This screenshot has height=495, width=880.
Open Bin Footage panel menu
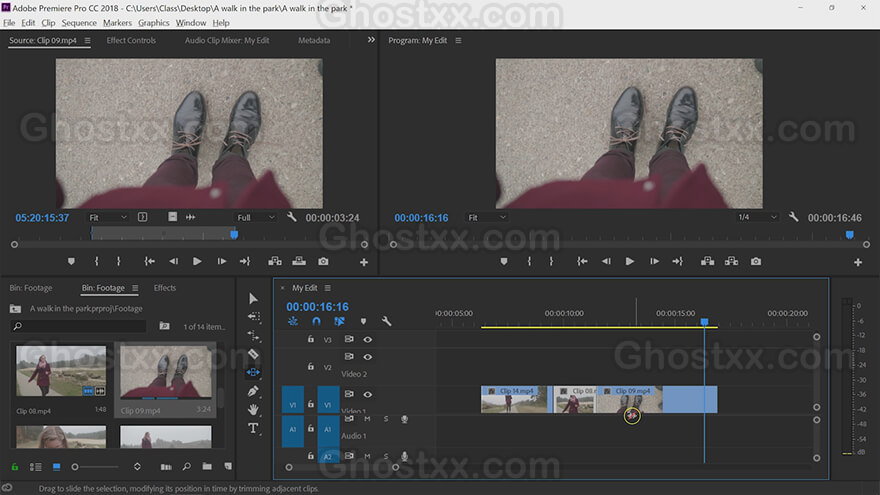pos(135,288)
